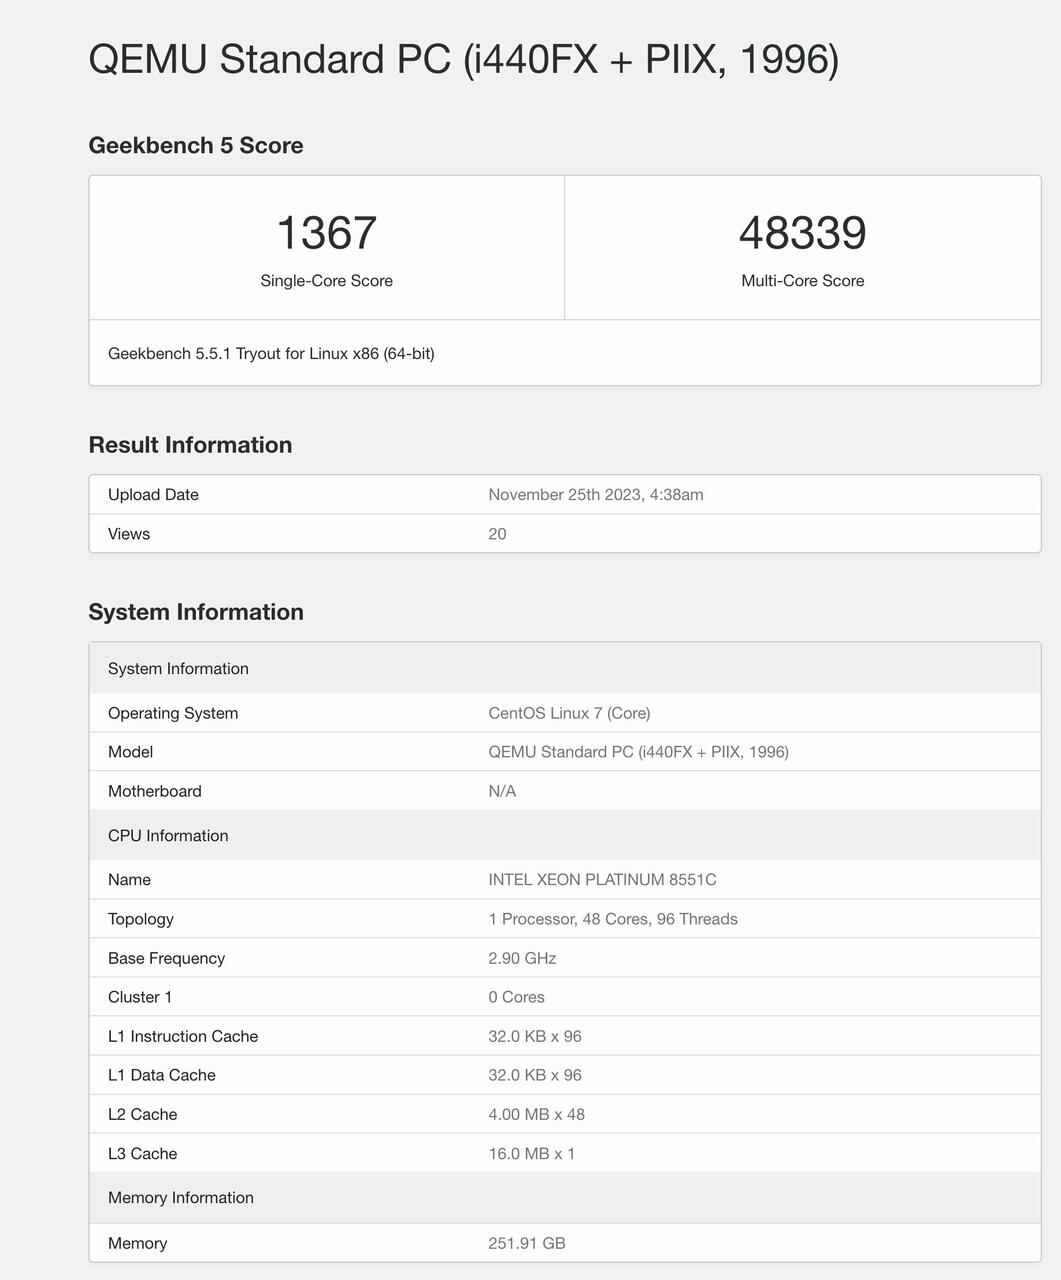
Task: Click the "CPU Information" table header
Action: [565, 835]
